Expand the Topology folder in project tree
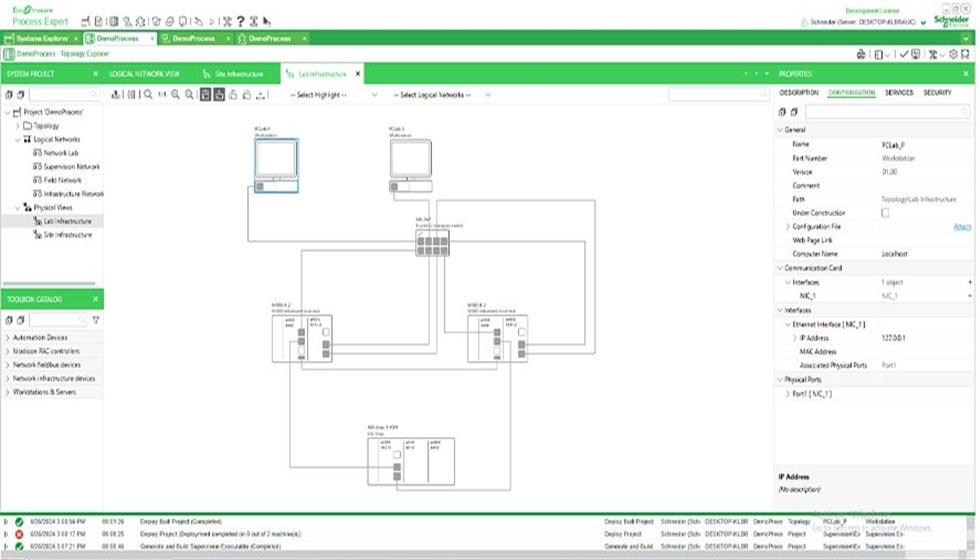Image resolution: width=980 pixels, height=560 pixels. [17, 126]
